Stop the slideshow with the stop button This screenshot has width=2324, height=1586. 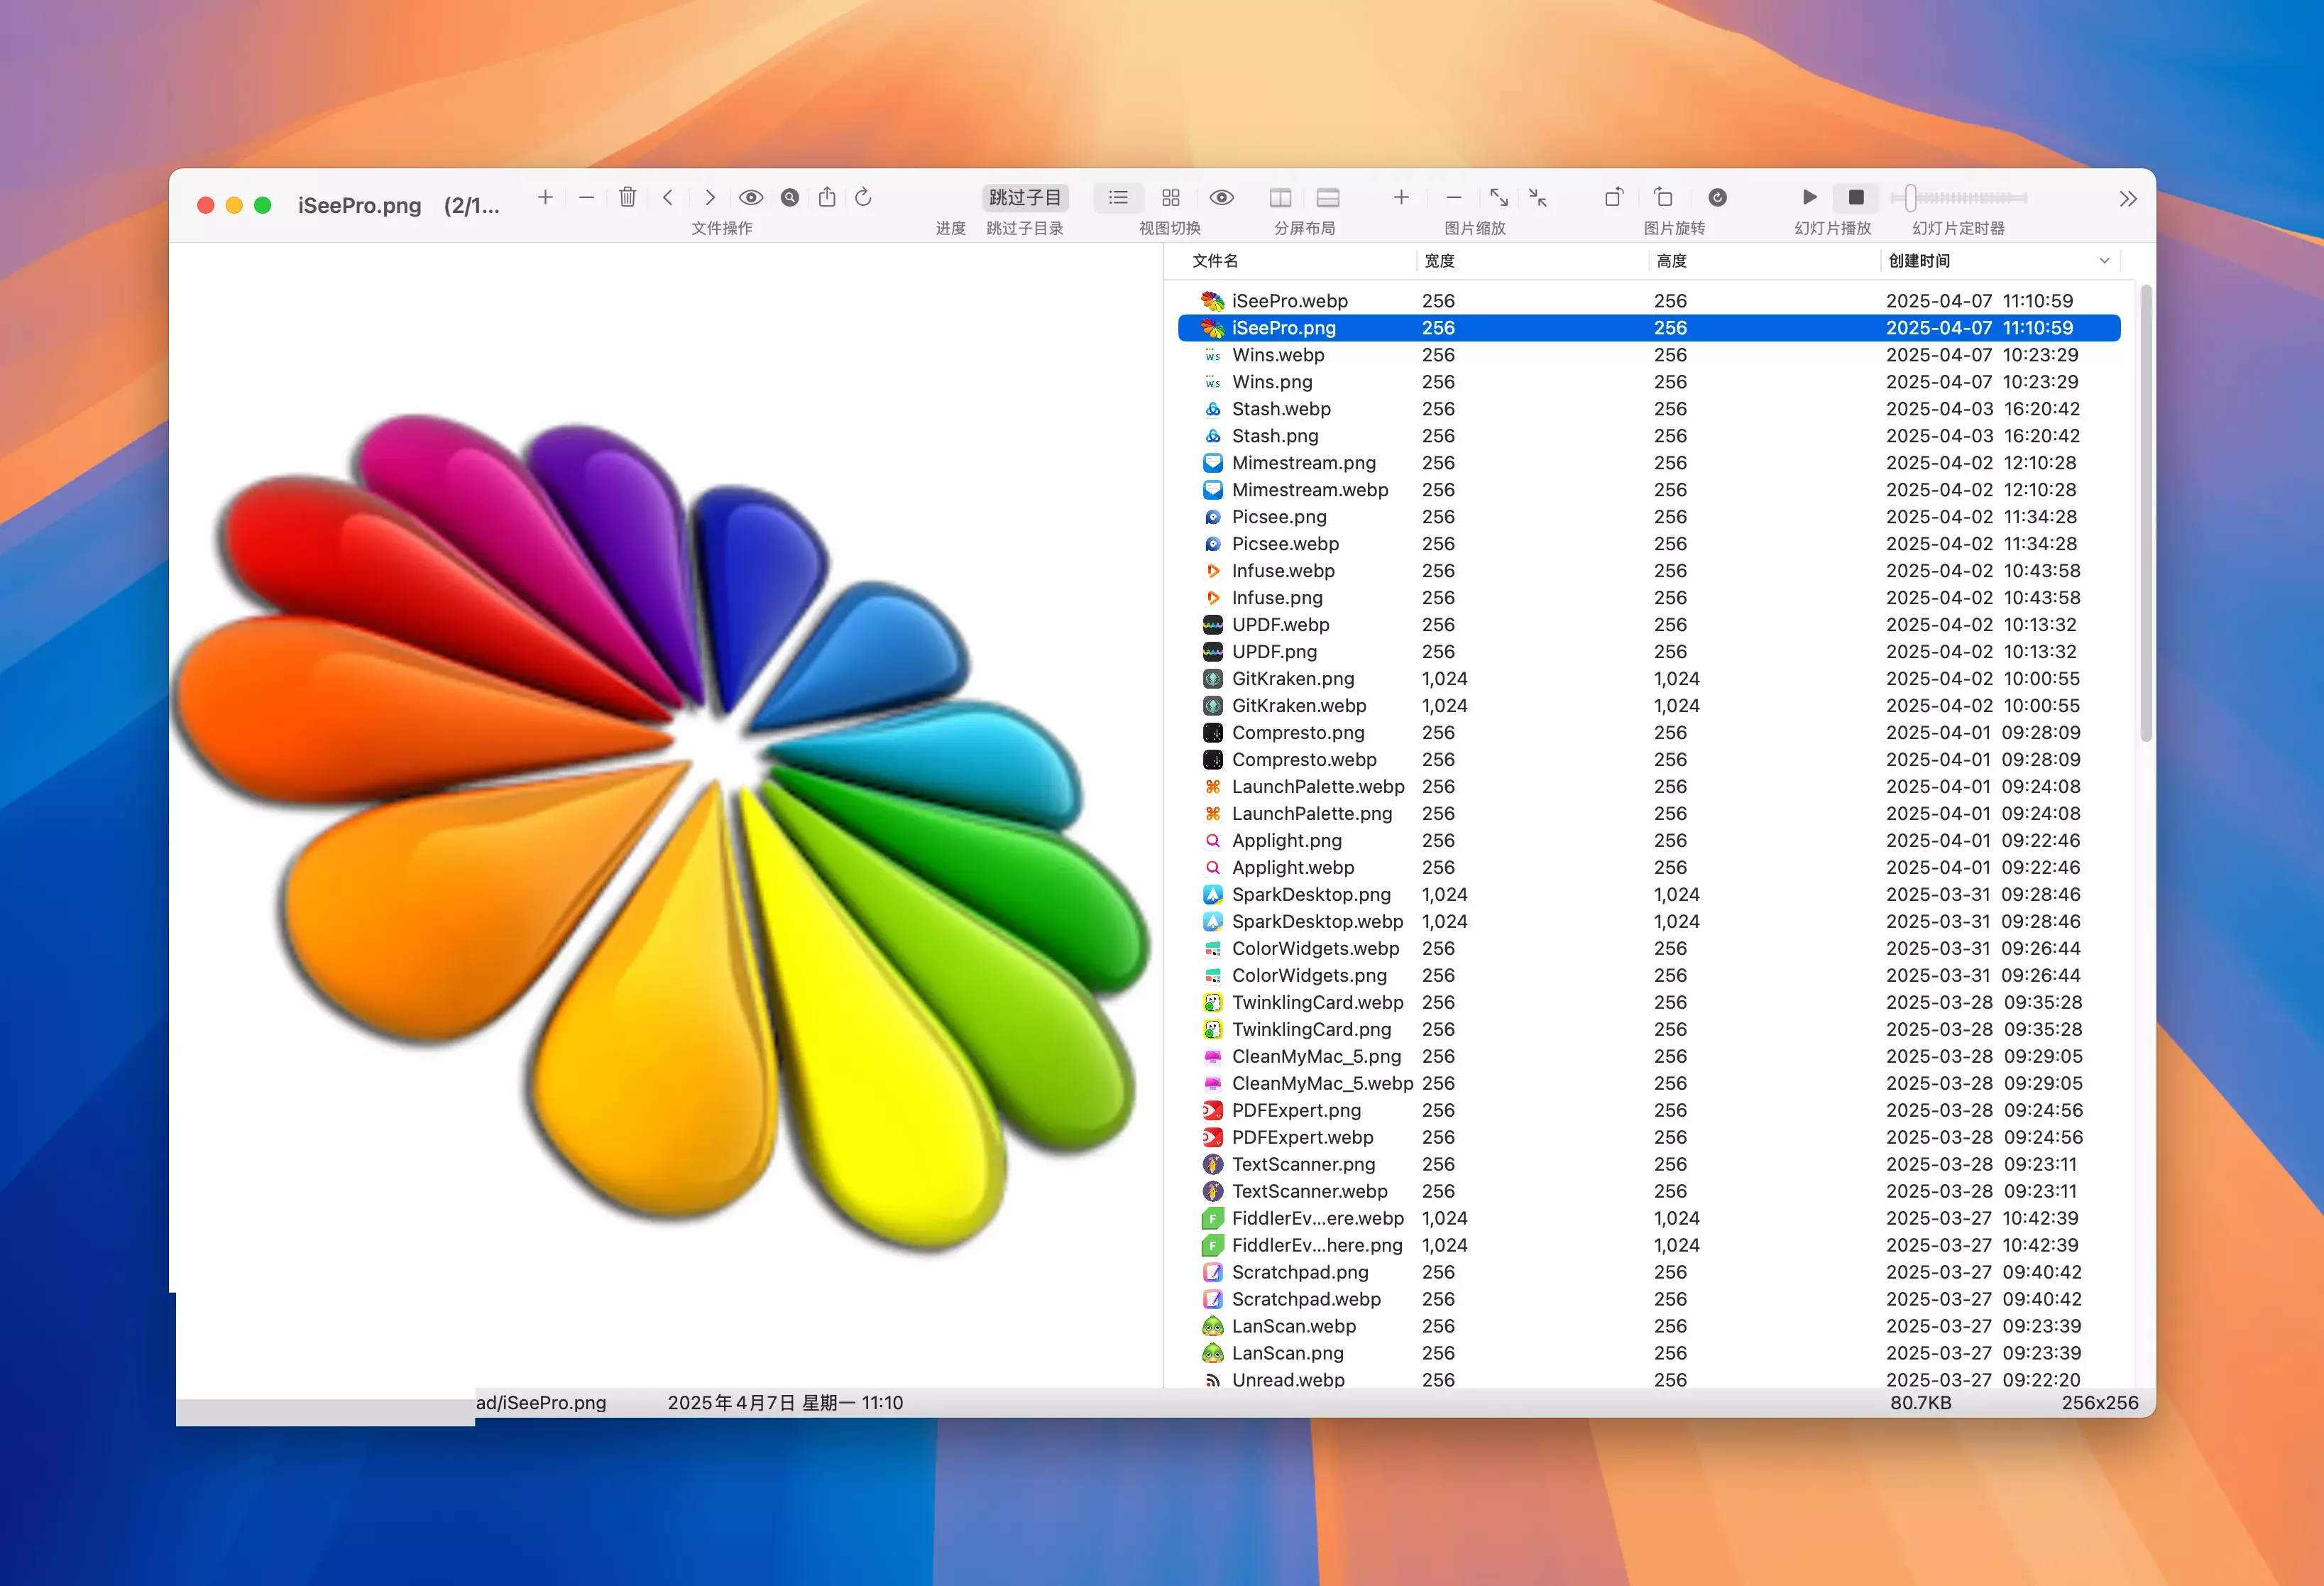click(1856, 197)
